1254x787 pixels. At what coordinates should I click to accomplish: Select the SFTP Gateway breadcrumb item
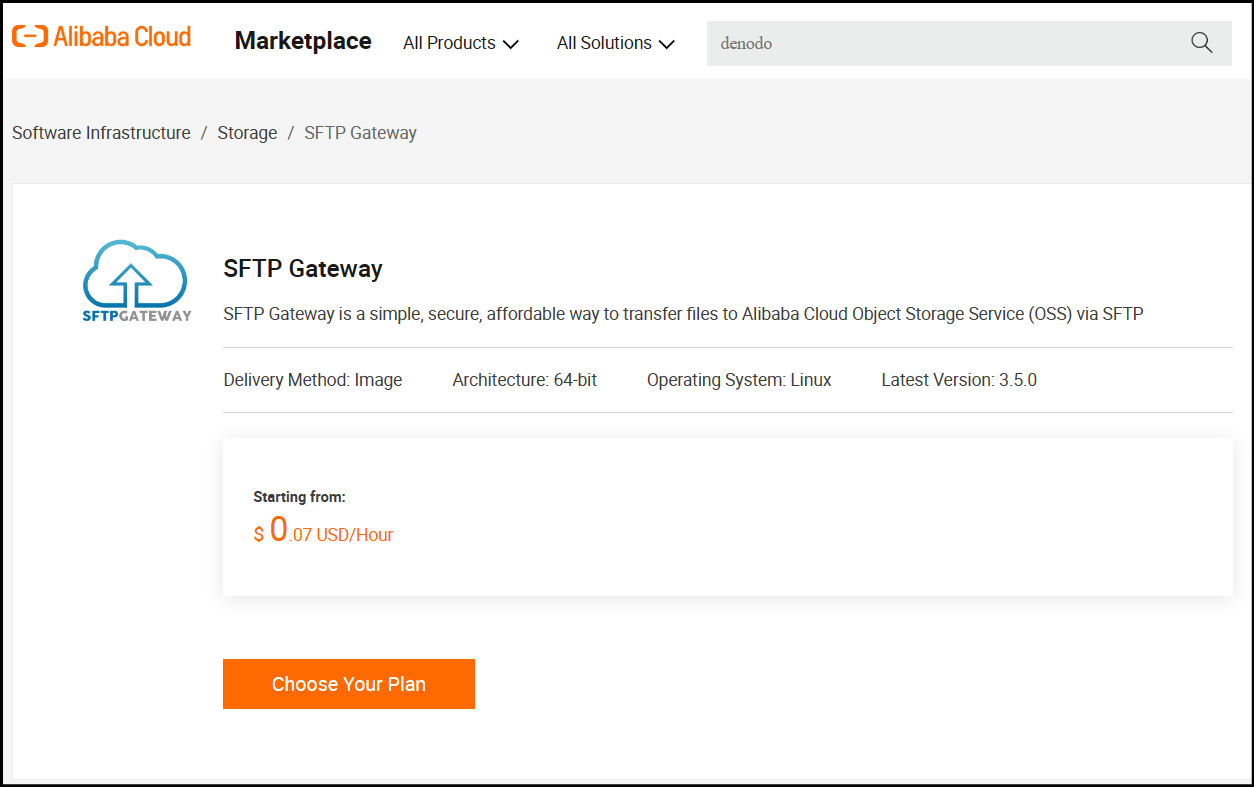[360, 133]
